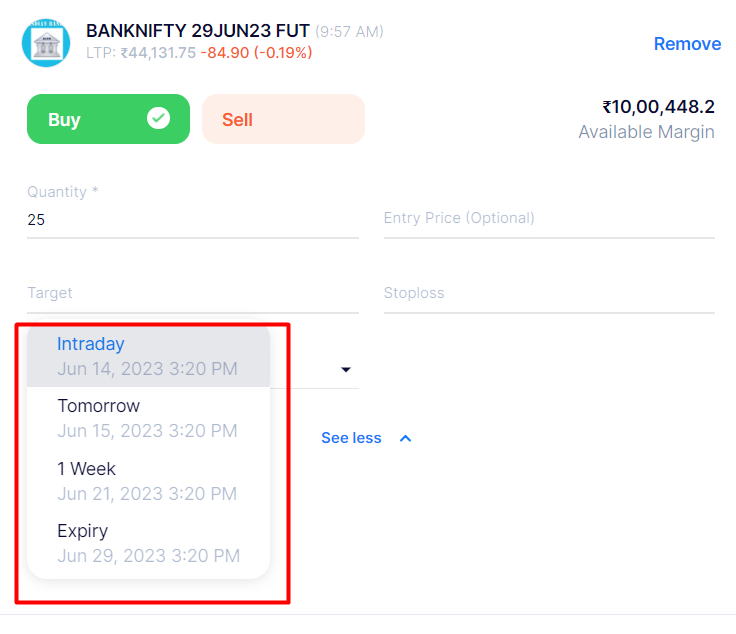
Task: Pick the Tomorrow Jun 15 option
Action: click(x=148, y=418)
